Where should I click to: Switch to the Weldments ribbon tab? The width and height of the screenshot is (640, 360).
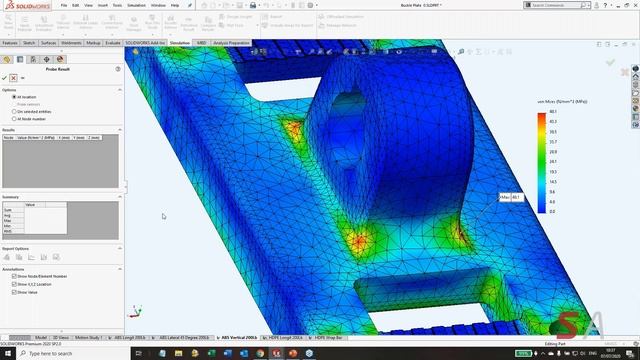(71, 43)
